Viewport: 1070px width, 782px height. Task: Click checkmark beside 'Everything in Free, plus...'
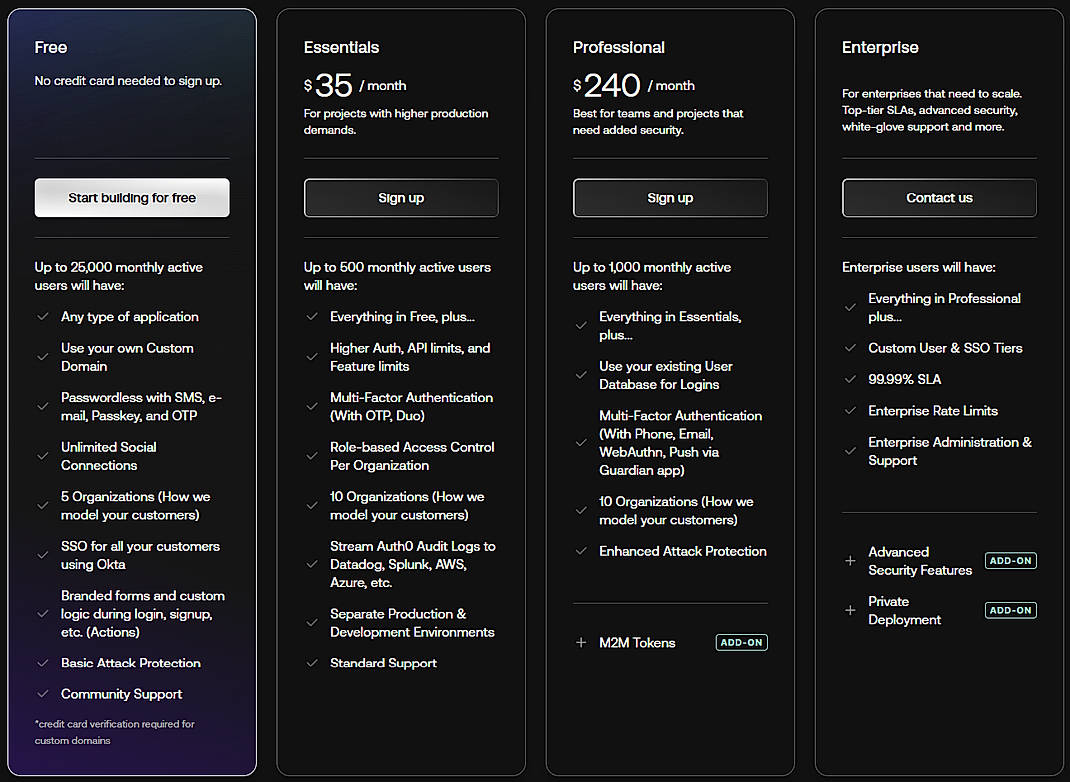[x=312, y=317]
